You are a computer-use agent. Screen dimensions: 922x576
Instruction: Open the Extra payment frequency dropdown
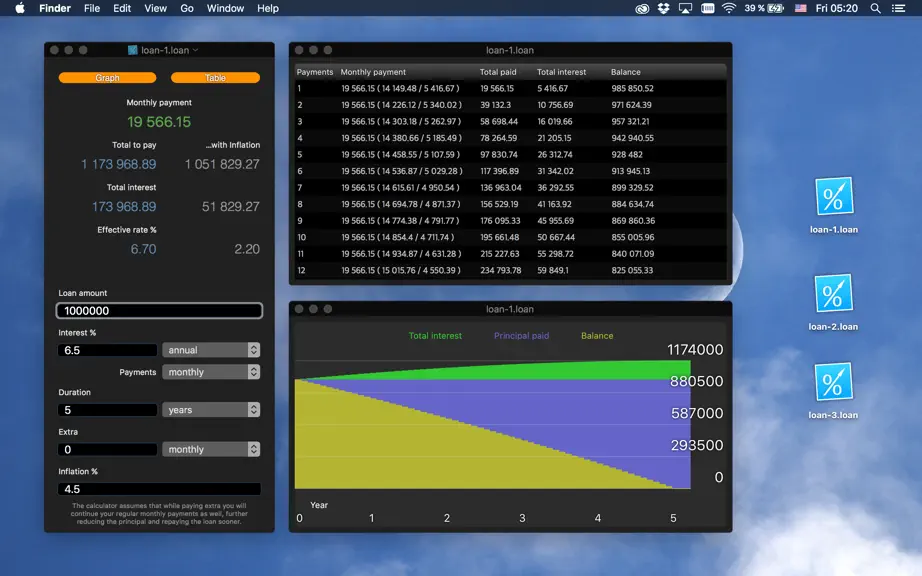pyautogui.click(x=211, y=449)
